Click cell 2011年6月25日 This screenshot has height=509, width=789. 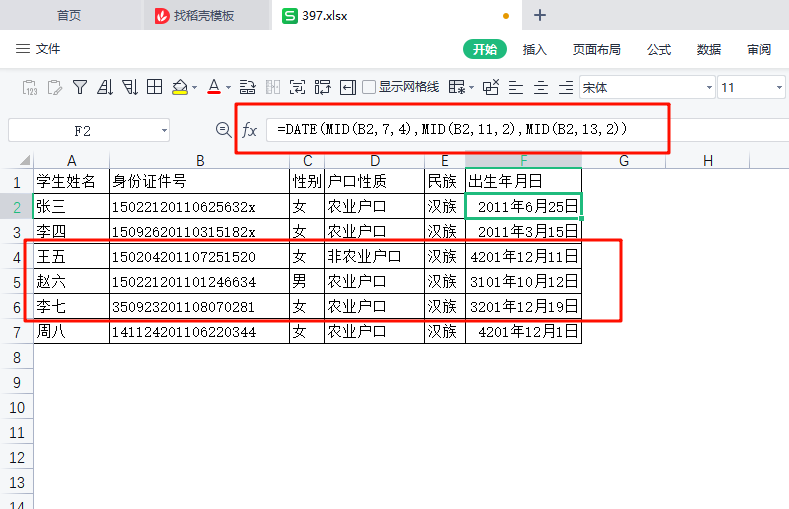524,206
